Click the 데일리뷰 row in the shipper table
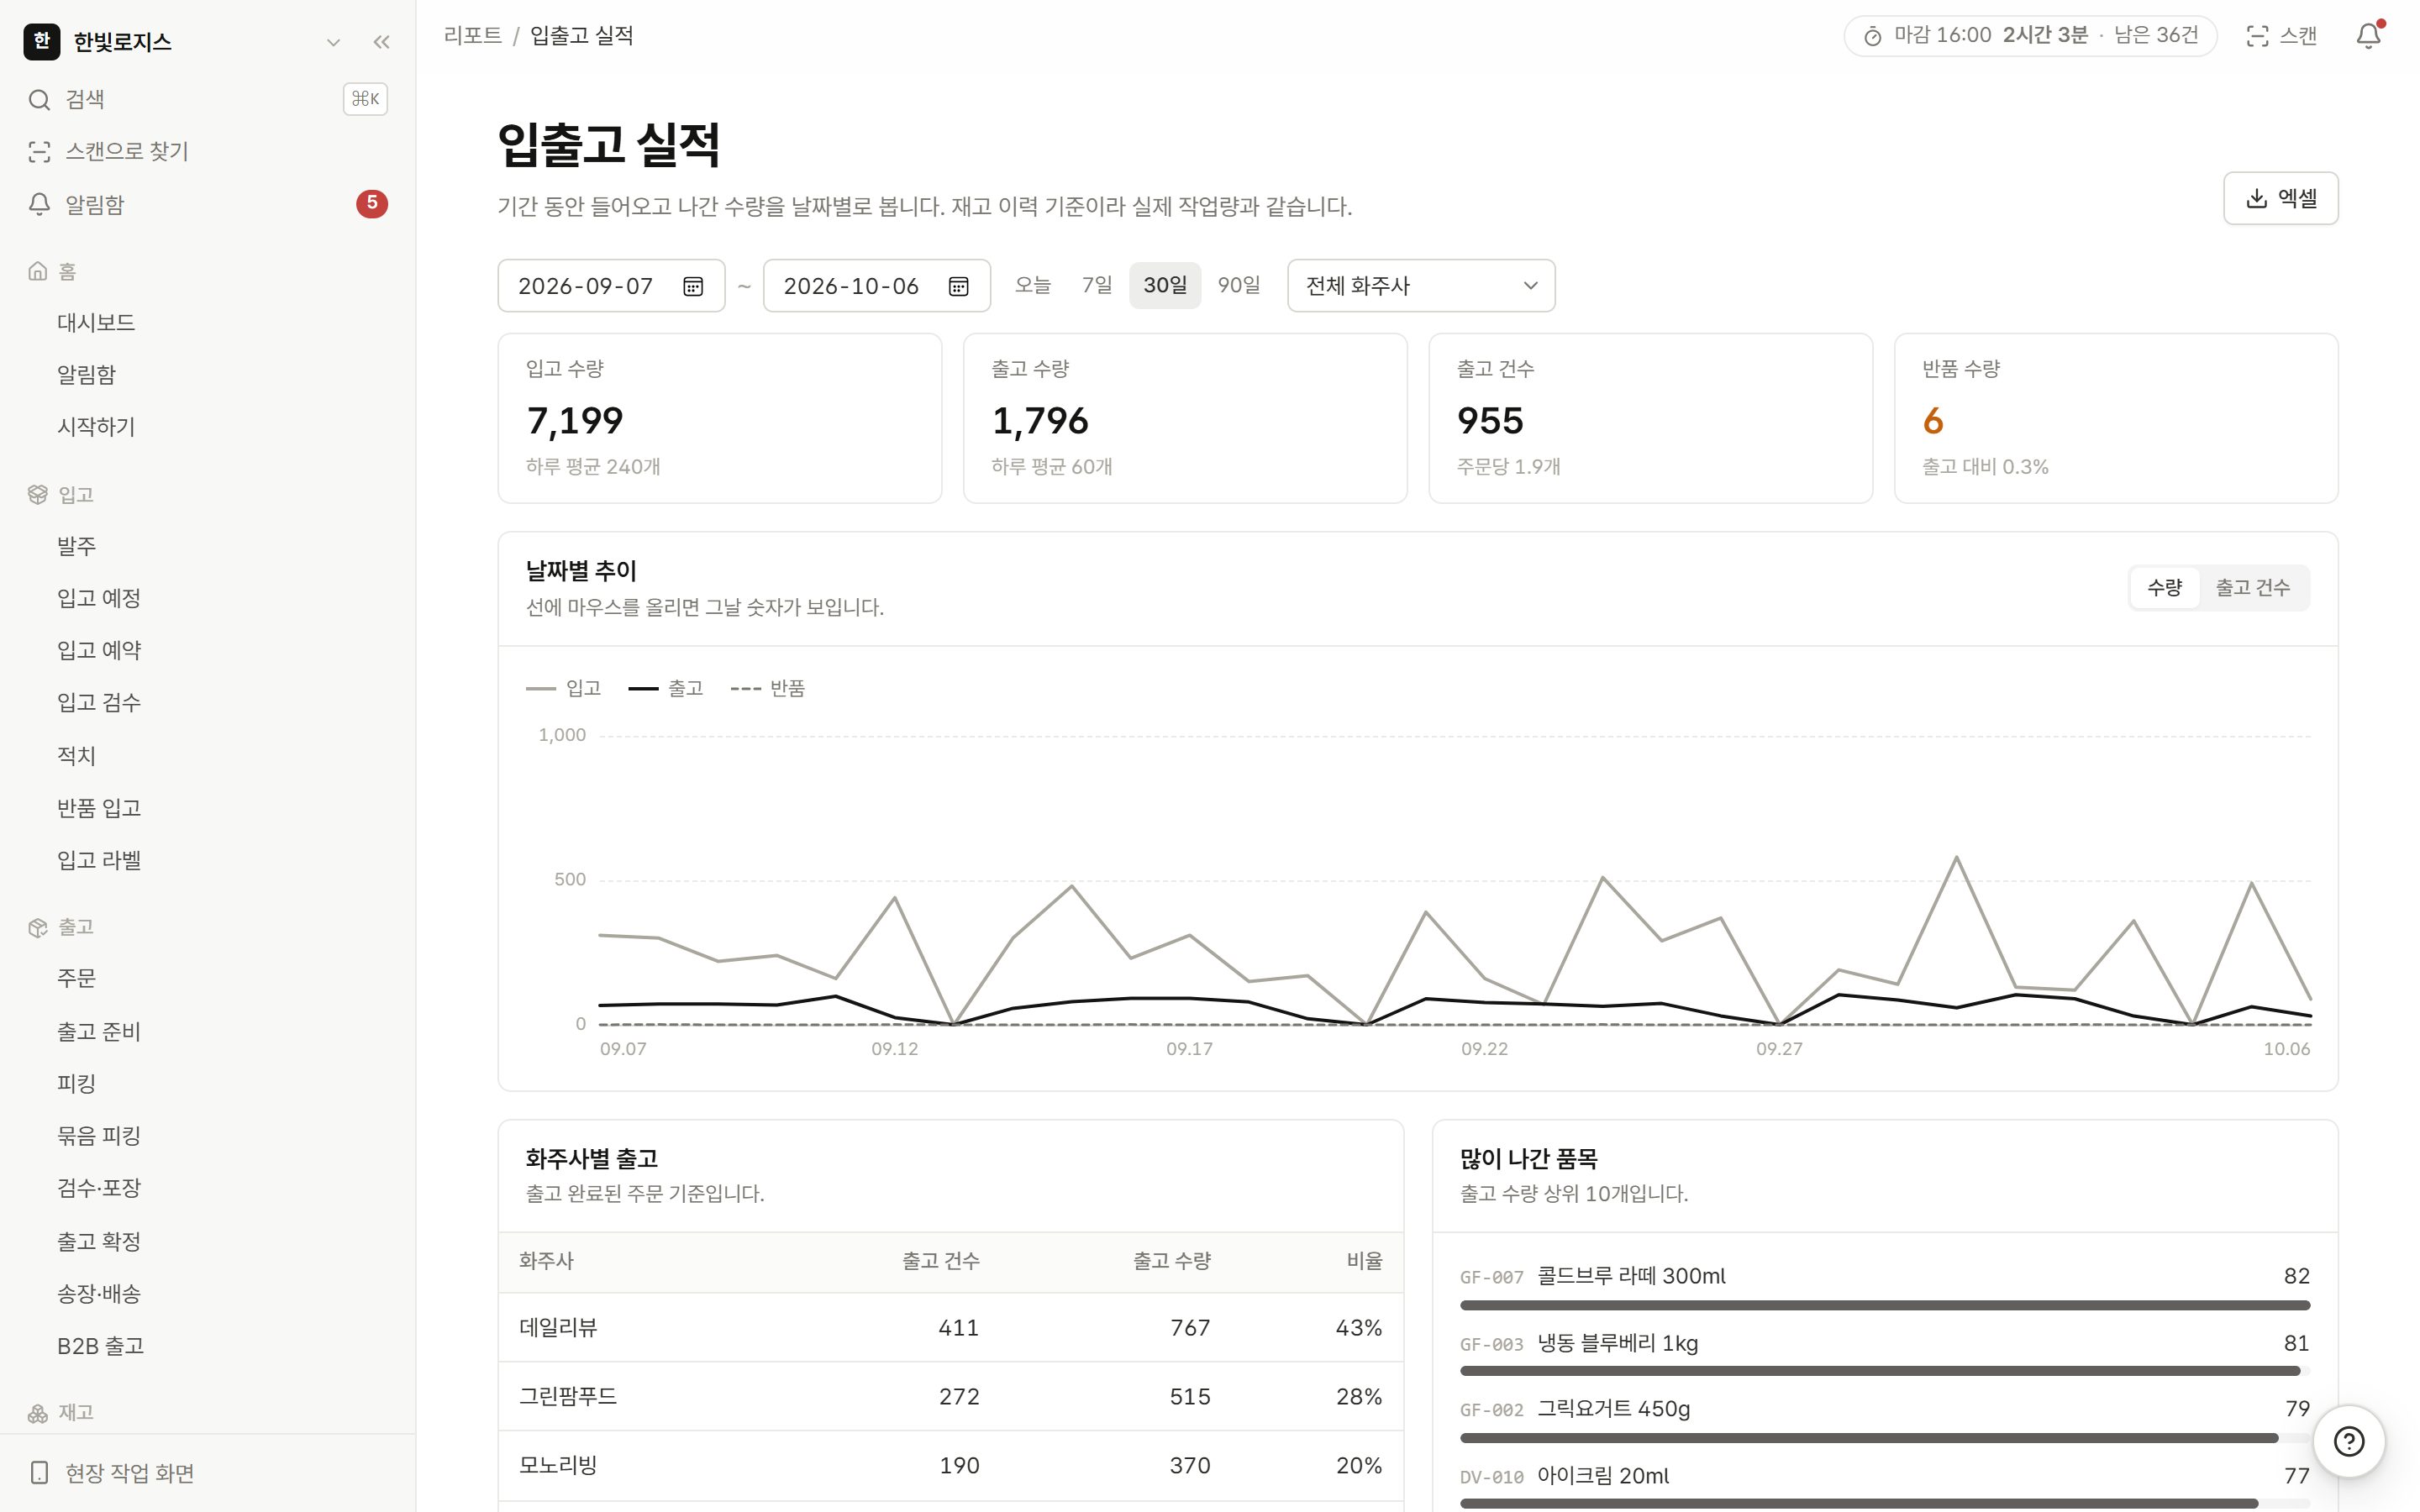This screenshot has height=1512, width=2420. (x=950, y=1328)
